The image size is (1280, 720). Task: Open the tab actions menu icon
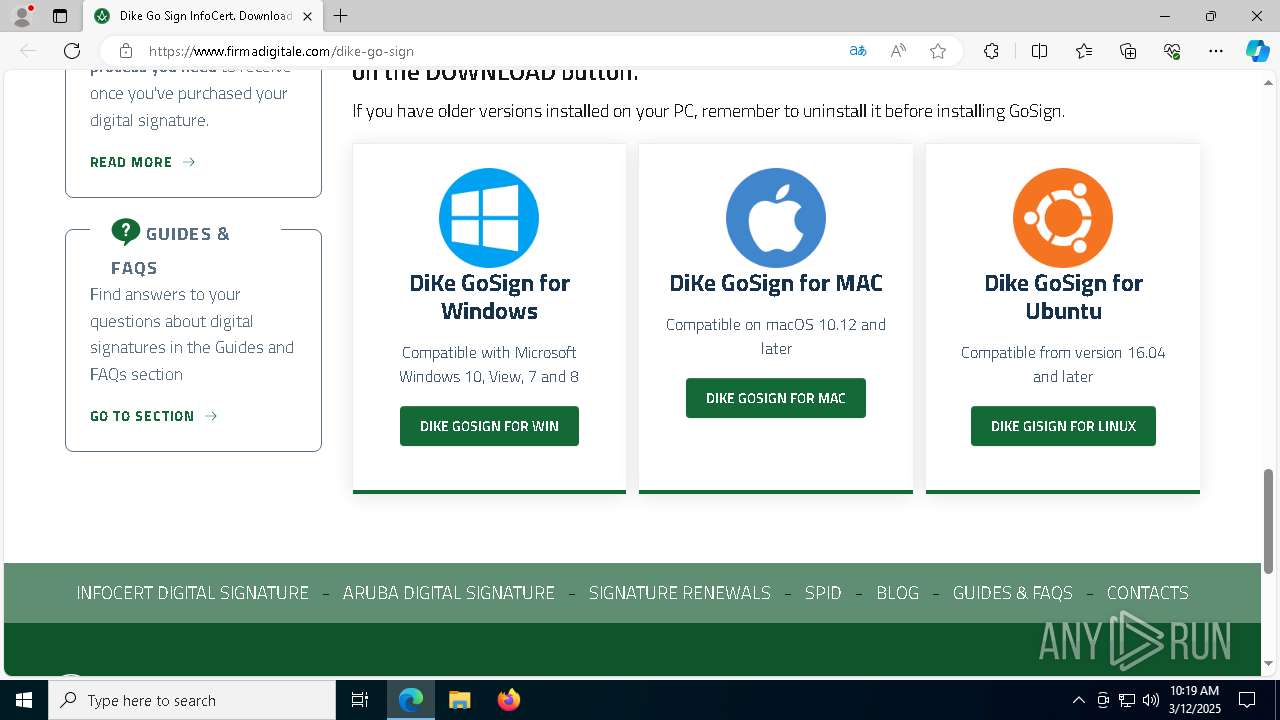point(60,16)
